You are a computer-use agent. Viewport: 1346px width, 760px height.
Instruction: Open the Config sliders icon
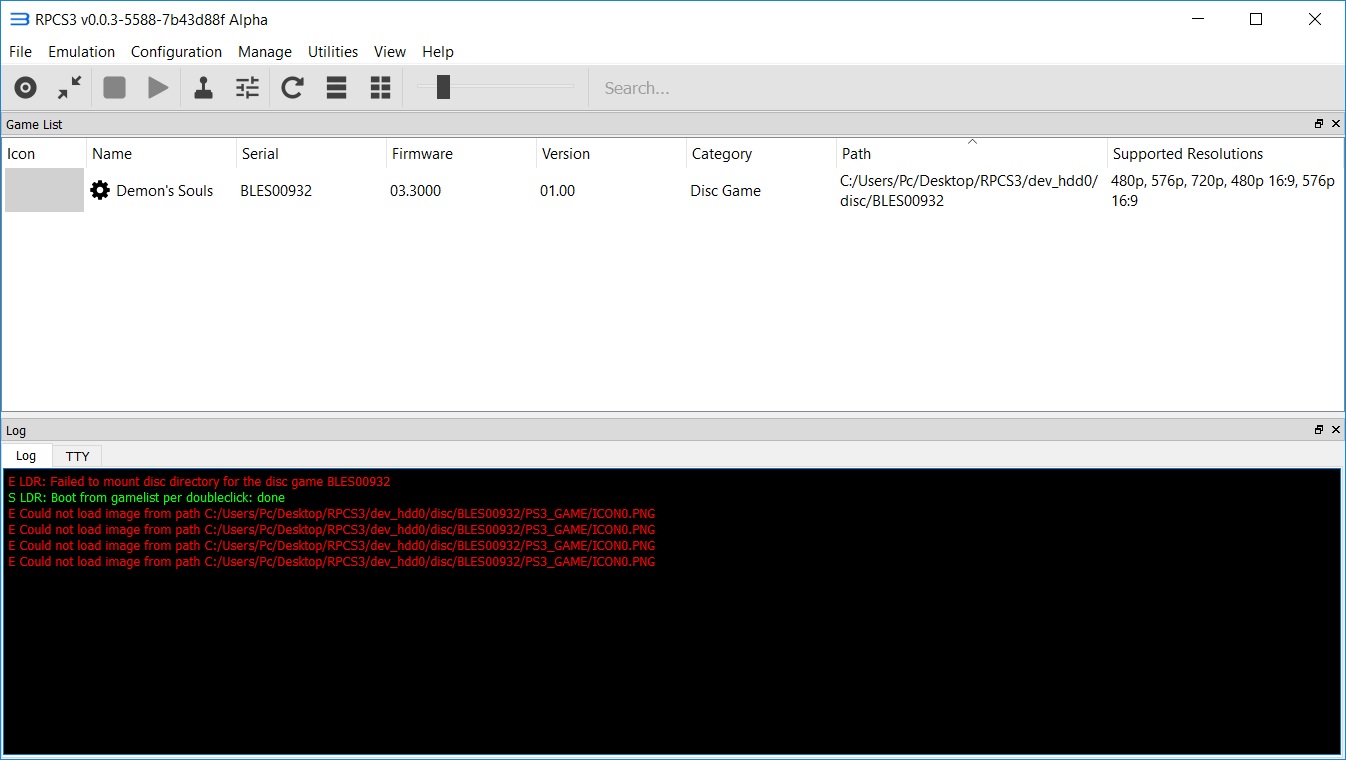click(x=247, y=88)
